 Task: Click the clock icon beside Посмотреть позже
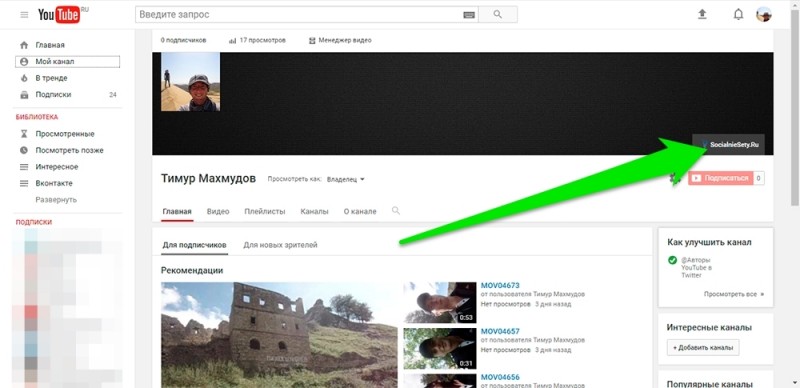[x=24, y=150]
